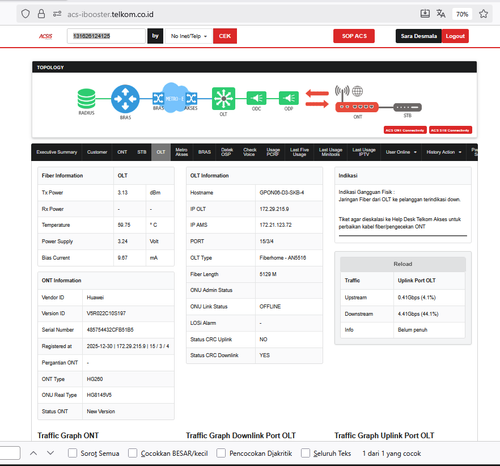Click the browser shield tracking protection icon
500x466 pixels.
25,14
